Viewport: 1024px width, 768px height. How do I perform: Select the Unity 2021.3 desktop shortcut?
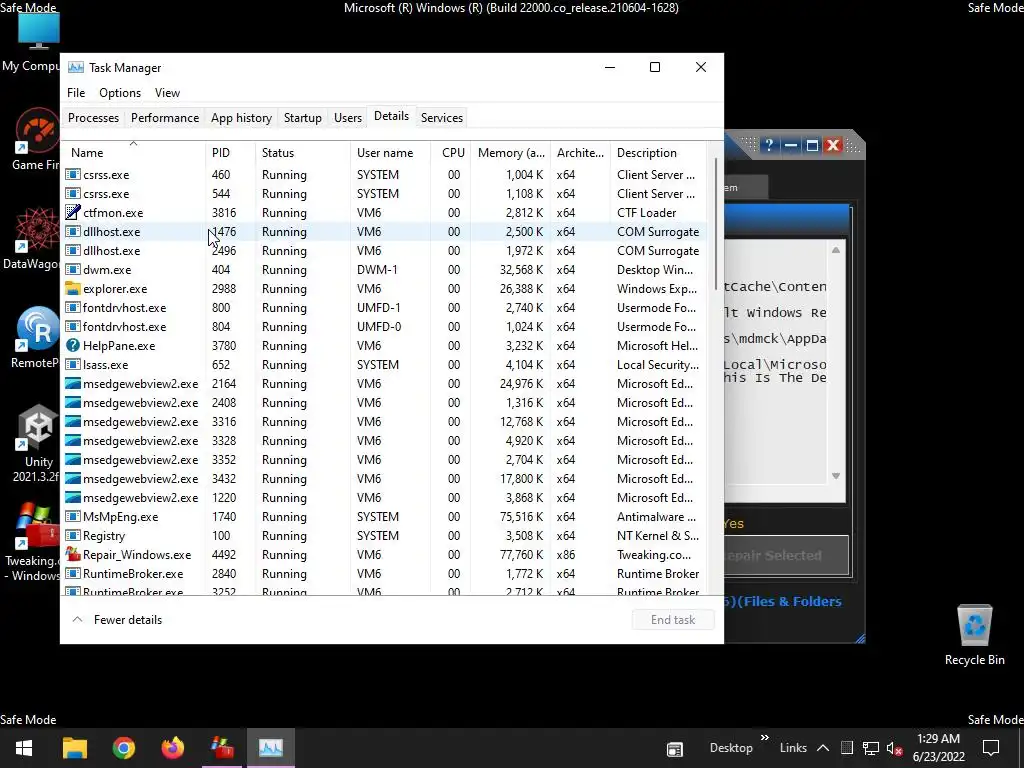(36, 443)
